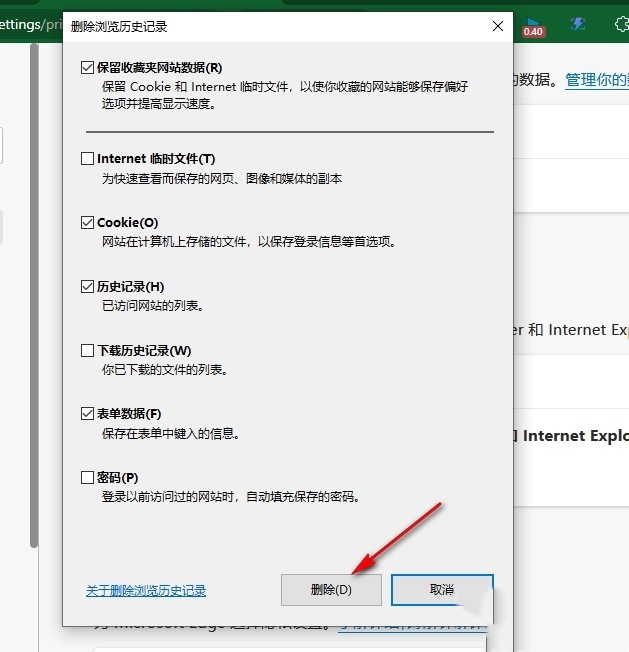Click the text 保存在表单中键入的信息。

171,434
